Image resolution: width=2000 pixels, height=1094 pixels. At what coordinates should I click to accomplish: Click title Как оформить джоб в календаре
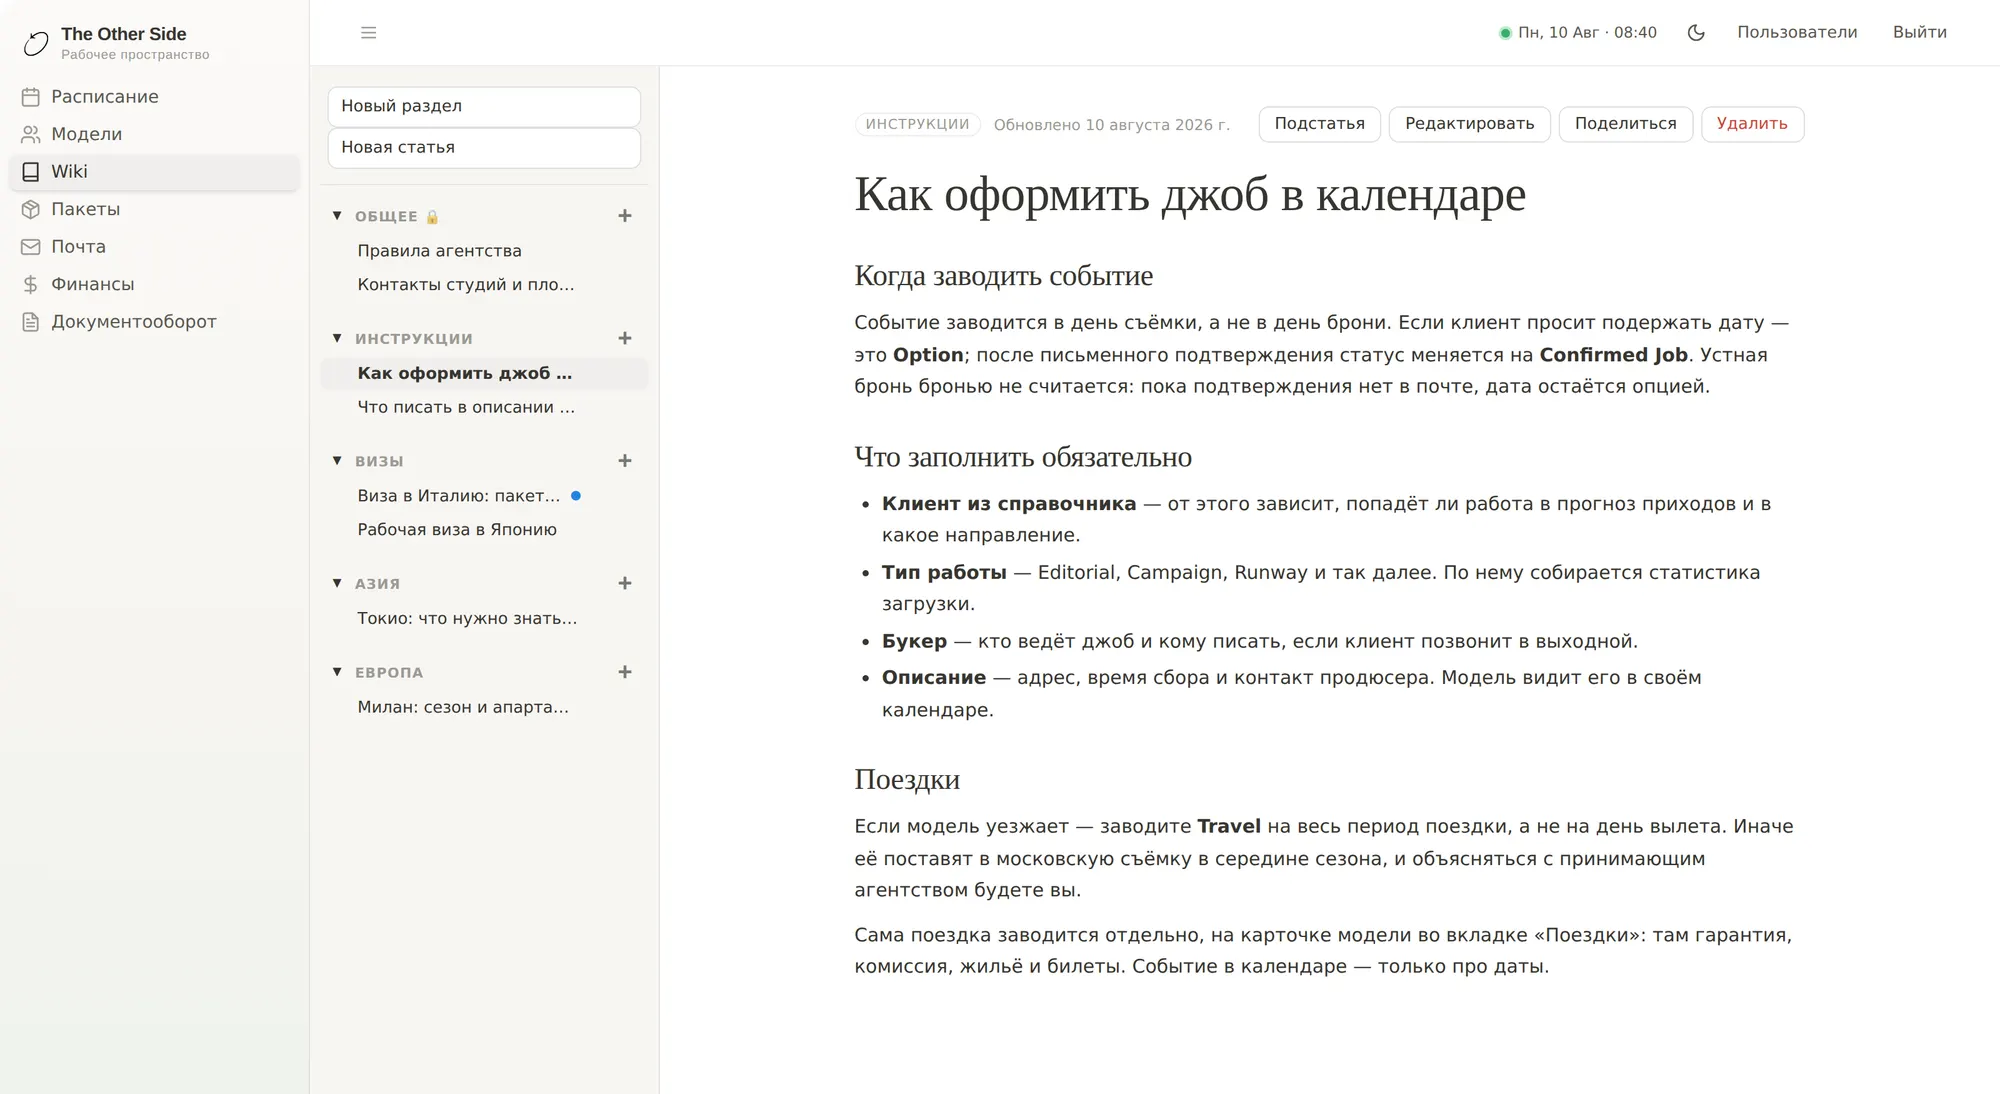point(1190,195)
